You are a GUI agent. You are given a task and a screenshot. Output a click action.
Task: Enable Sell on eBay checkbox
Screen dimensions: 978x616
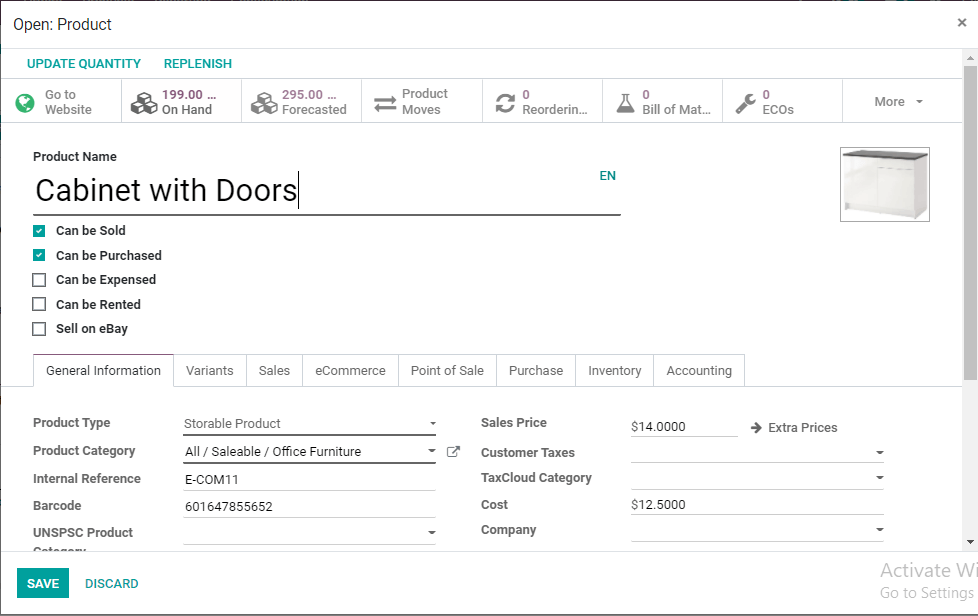(39, 329)
